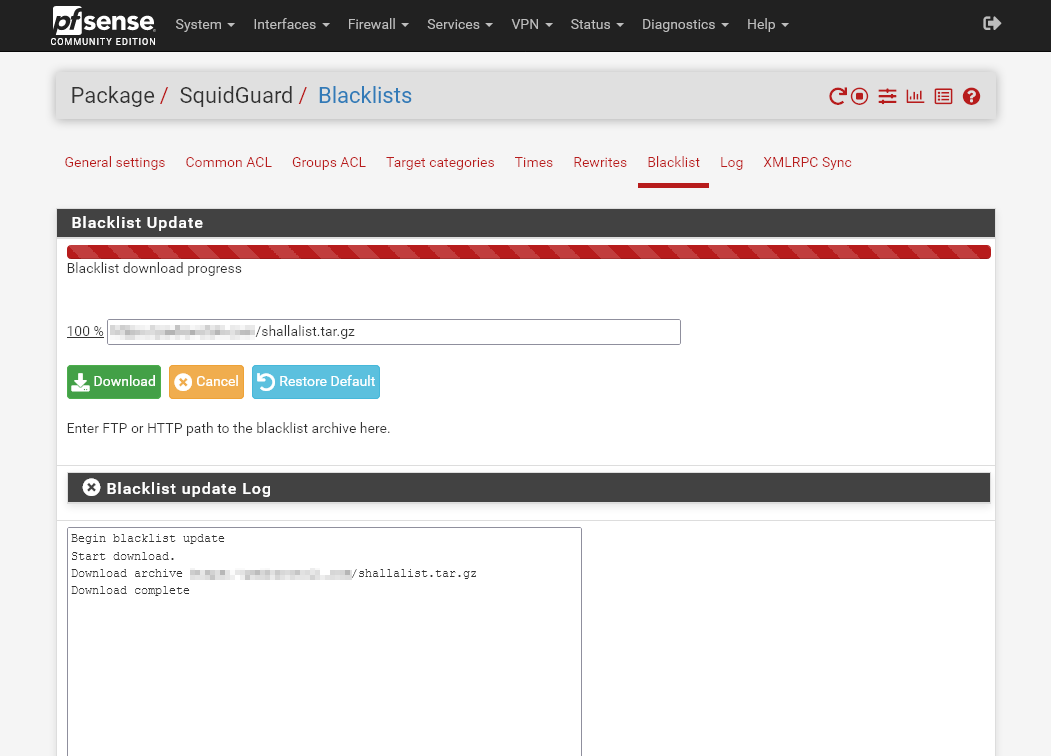Click the pfSense Community Edition logo

pyautogui.click(x=101, y=25)
